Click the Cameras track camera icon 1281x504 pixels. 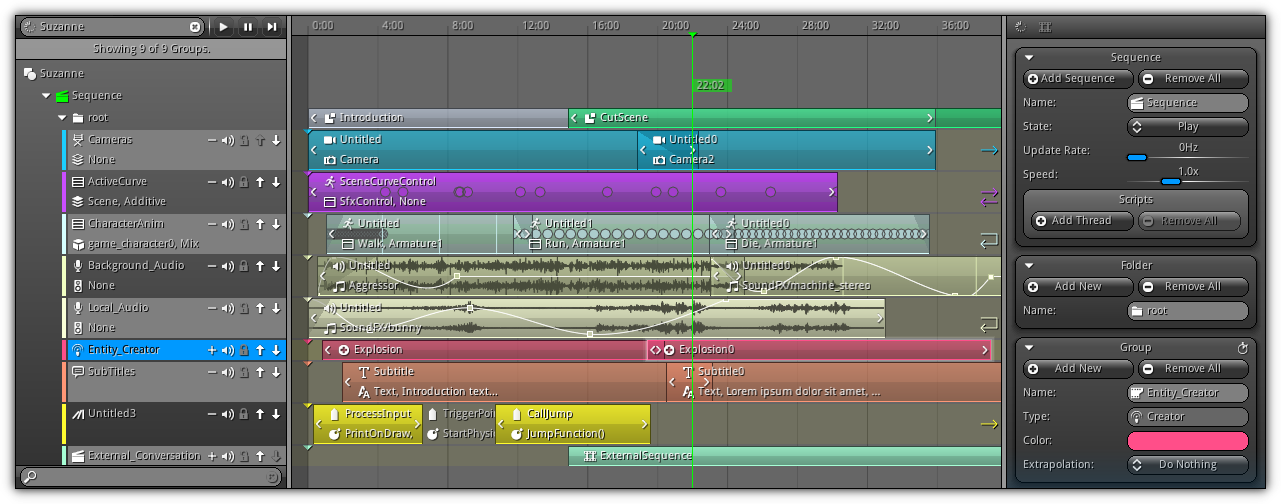click(77, 140)
